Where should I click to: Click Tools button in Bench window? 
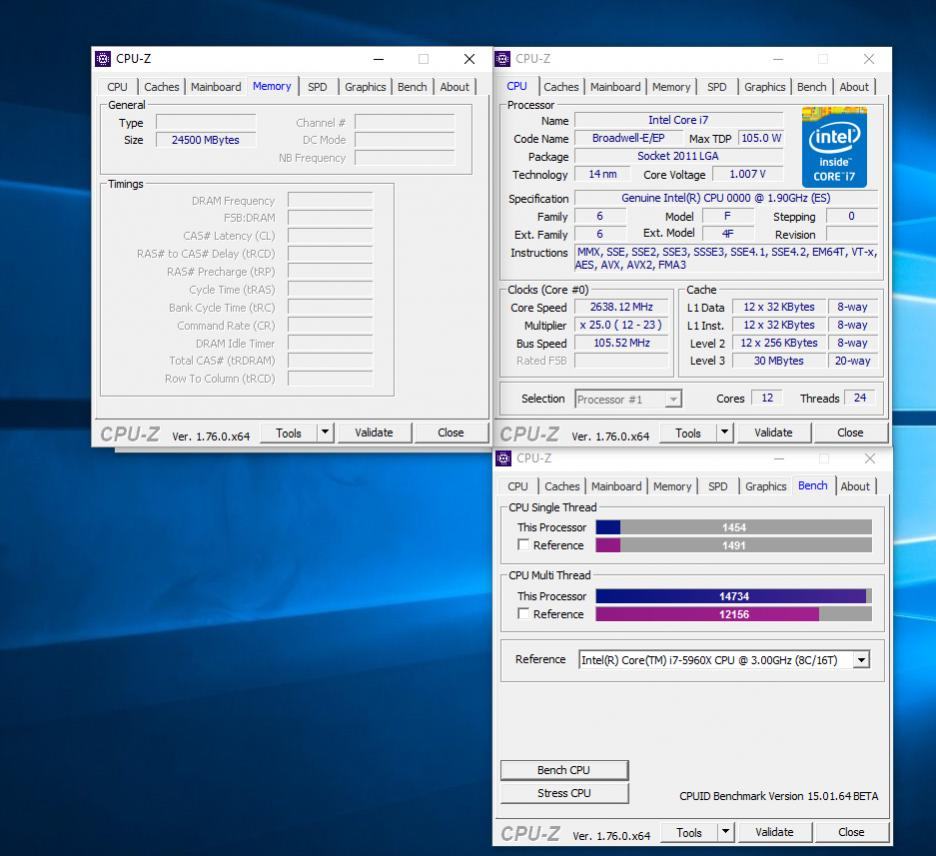[689, 832]
